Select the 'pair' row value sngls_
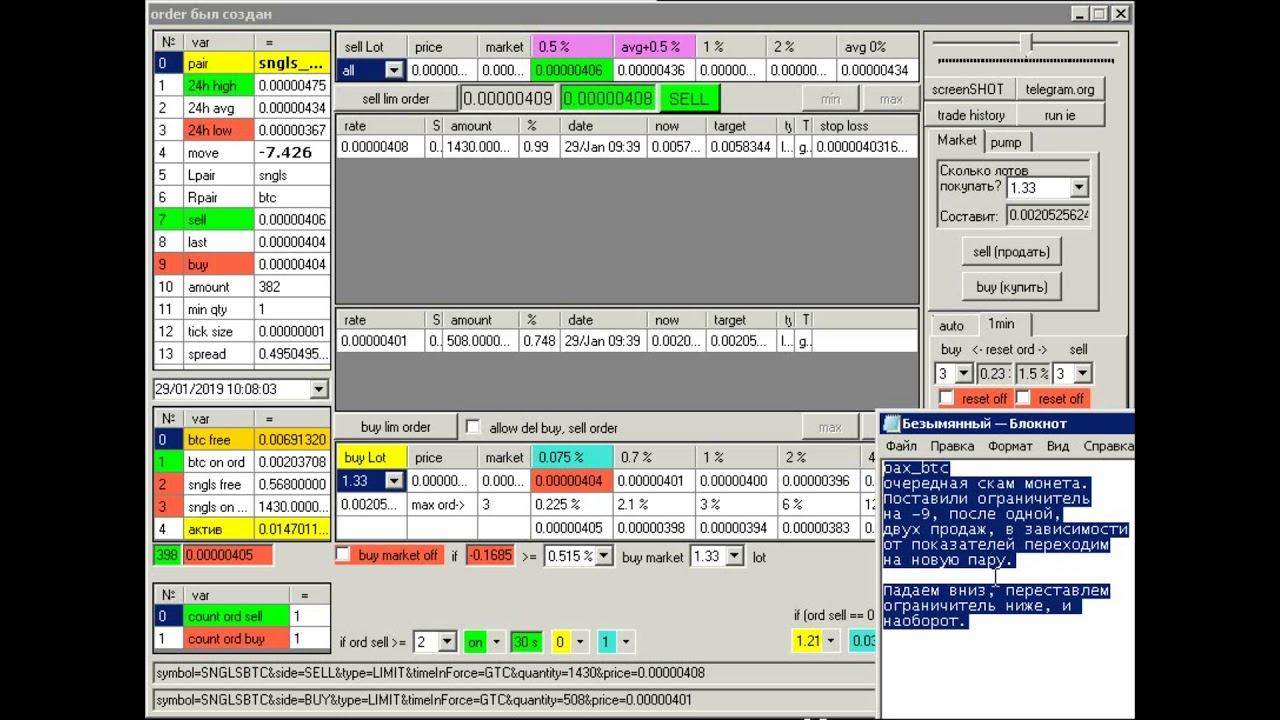Image resolution: width=1280 pixels, height=720 pixels. (x=292, y=63)
